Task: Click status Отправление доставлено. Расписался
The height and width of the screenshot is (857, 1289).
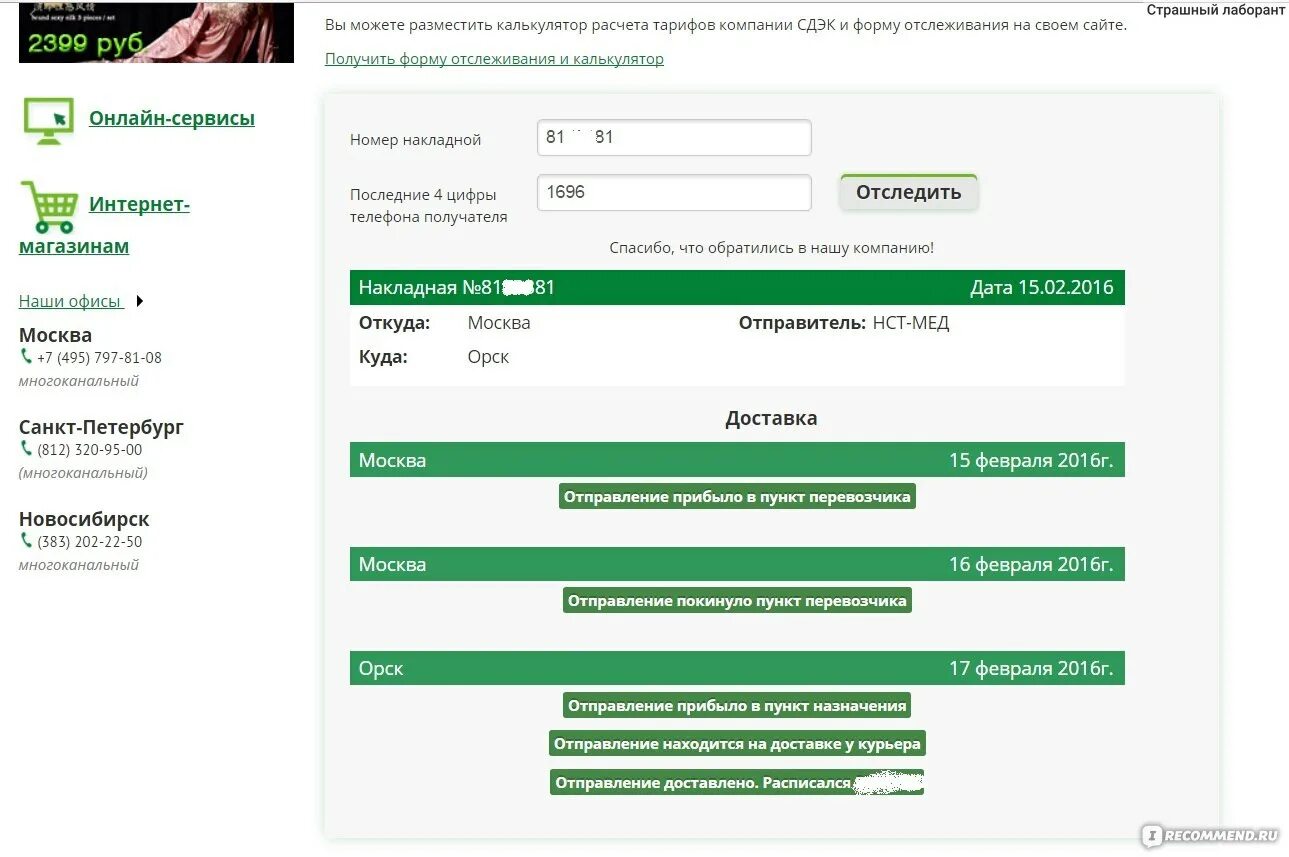Action: point(737,783)
